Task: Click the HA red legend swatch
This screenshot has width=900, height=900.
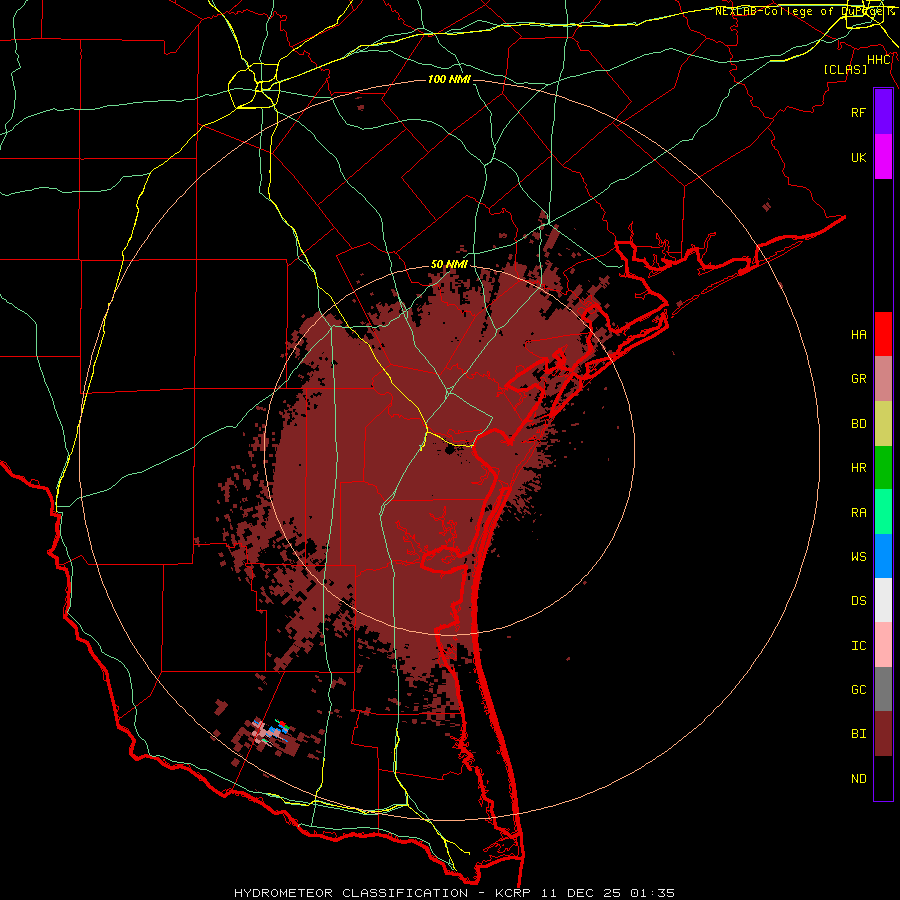Action: (x=883, y=334)
